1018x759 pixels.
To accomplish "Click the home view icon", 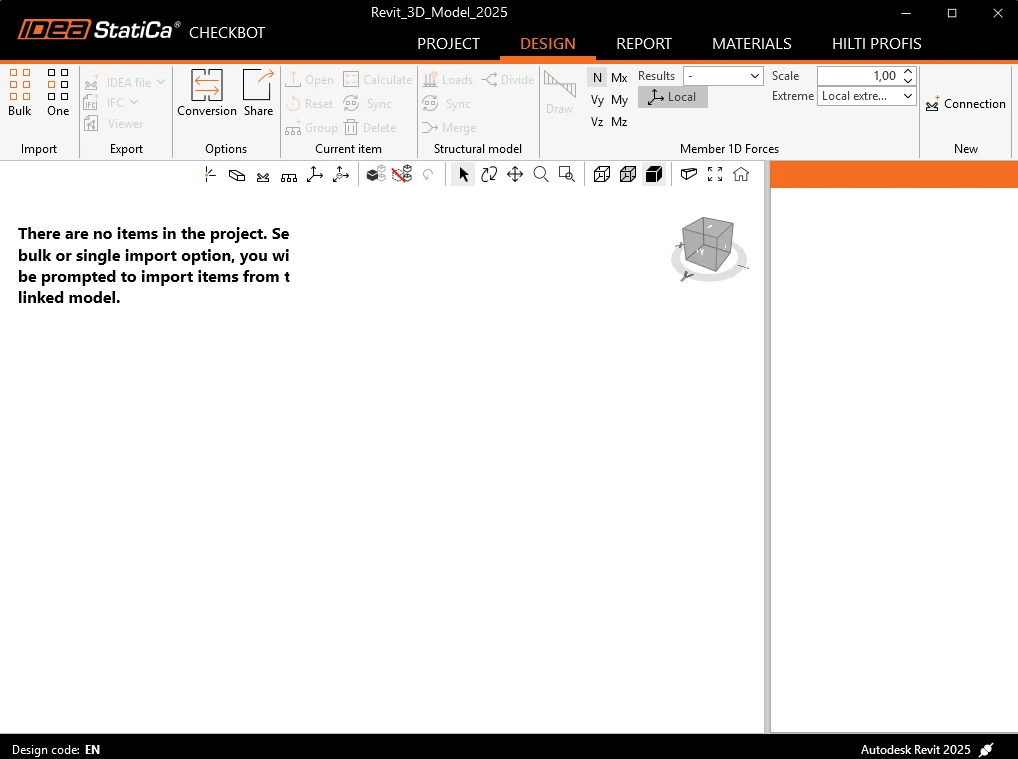I will click(741, 175).
